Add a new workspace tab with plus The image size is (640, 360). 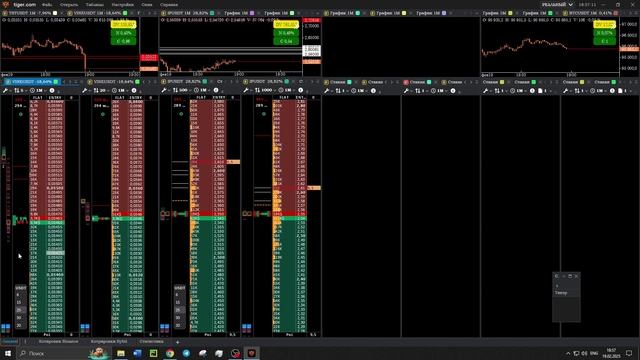tap(177, 342)
